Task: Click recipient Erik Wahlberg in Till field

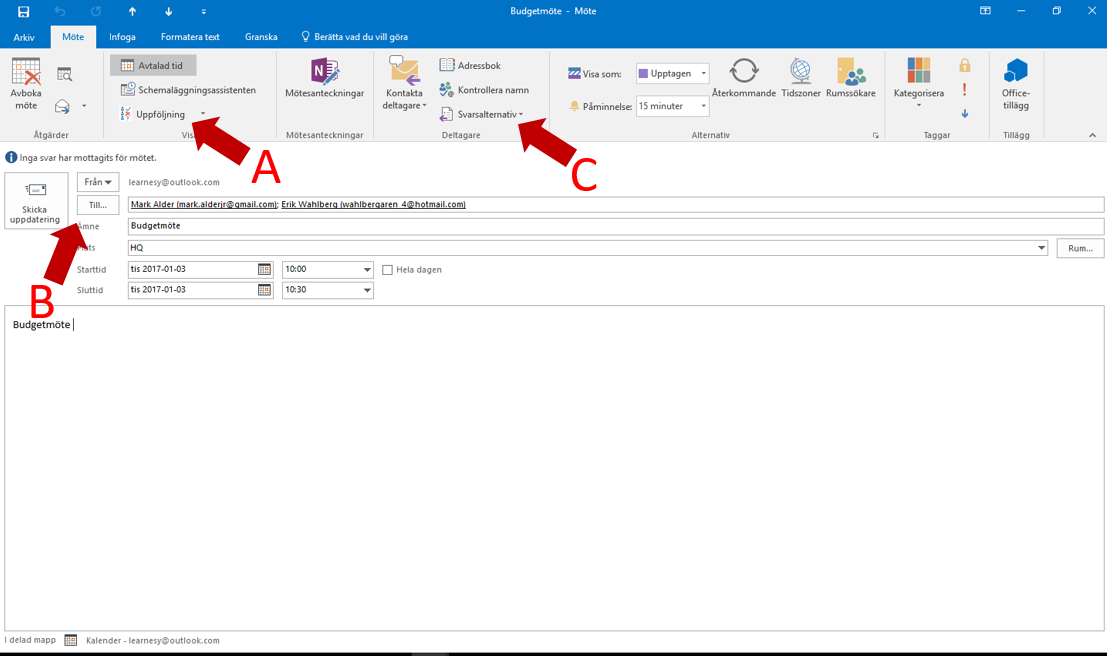Action: [373, 204]
